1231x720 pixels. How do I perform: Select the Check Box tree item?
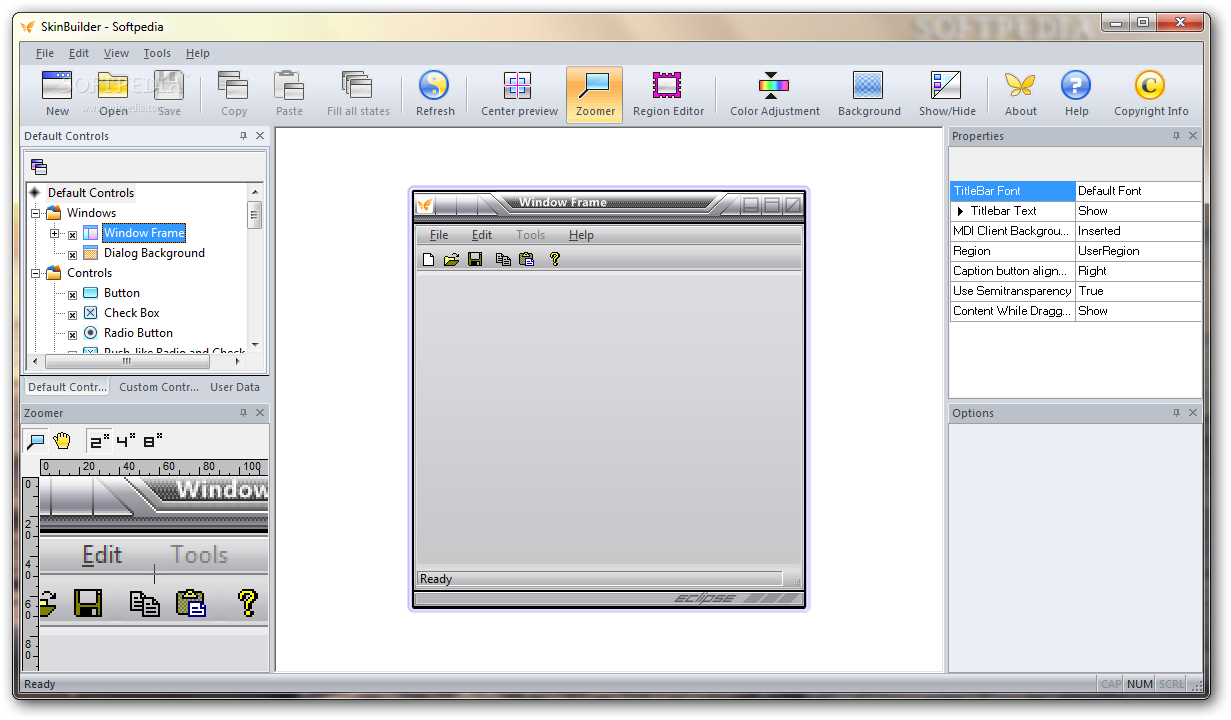point(132,313)
